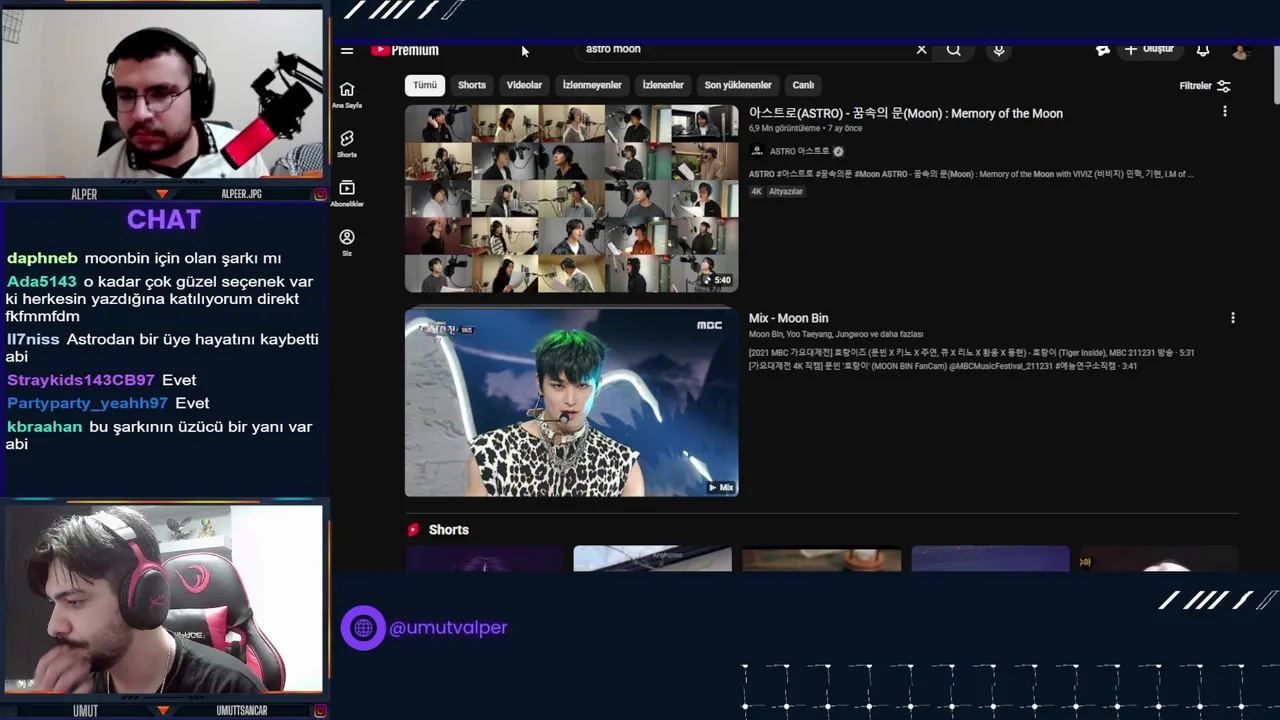Click the Instagram icon beside ALPEER.JPG
The height and width of the screenshot is (720, 1280).
click(x=320, y=194)
